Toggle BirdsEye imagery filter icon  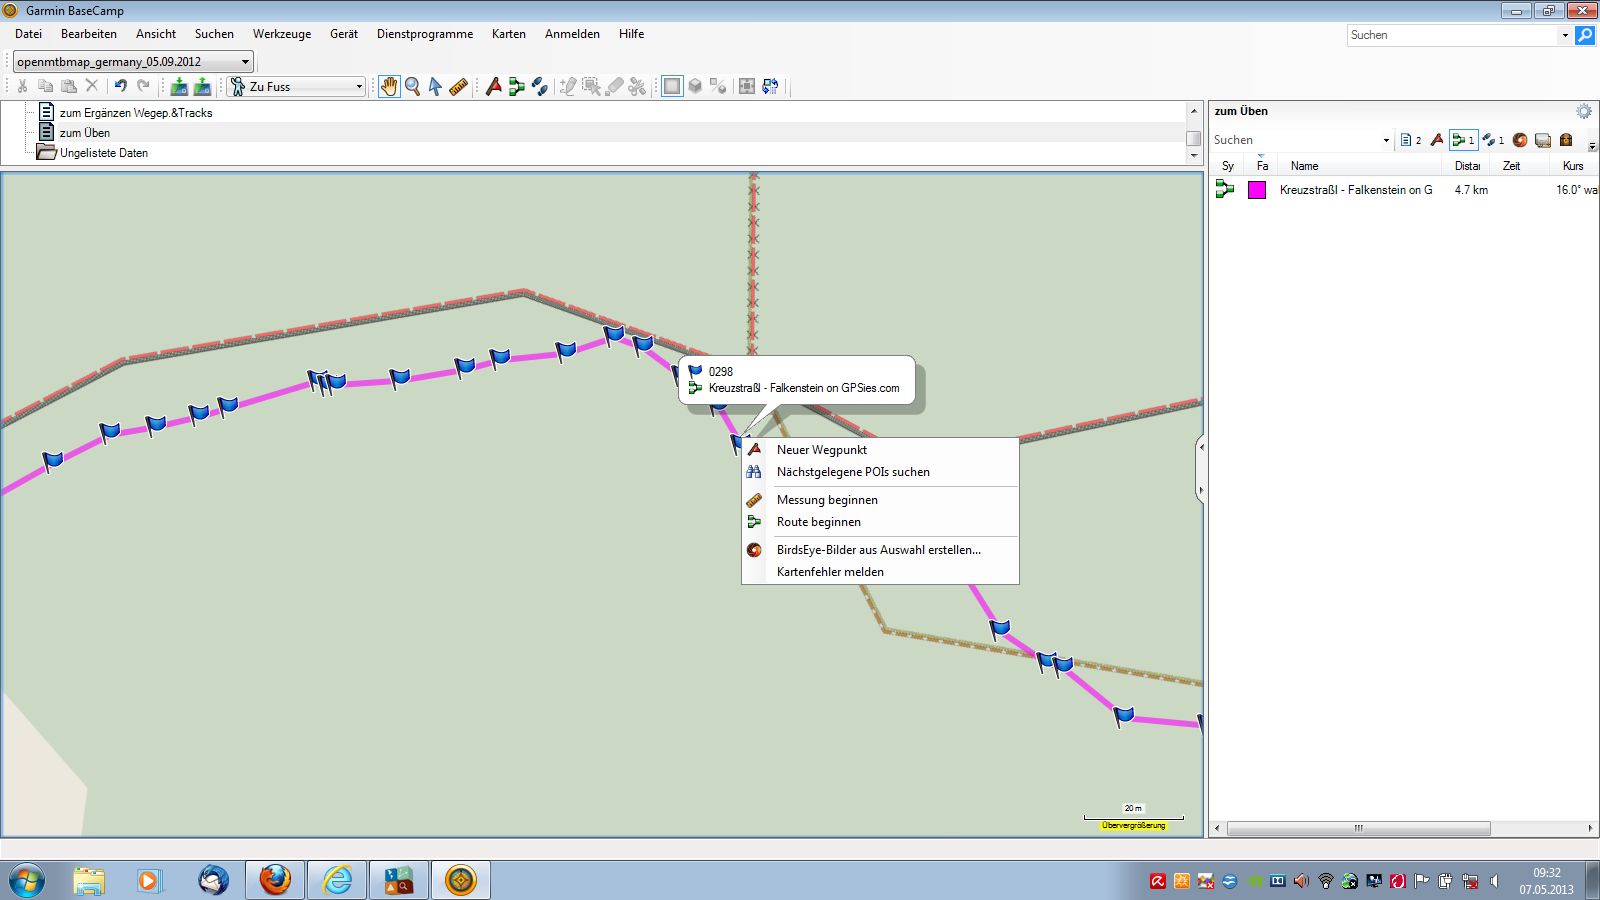coord(1520,140)
